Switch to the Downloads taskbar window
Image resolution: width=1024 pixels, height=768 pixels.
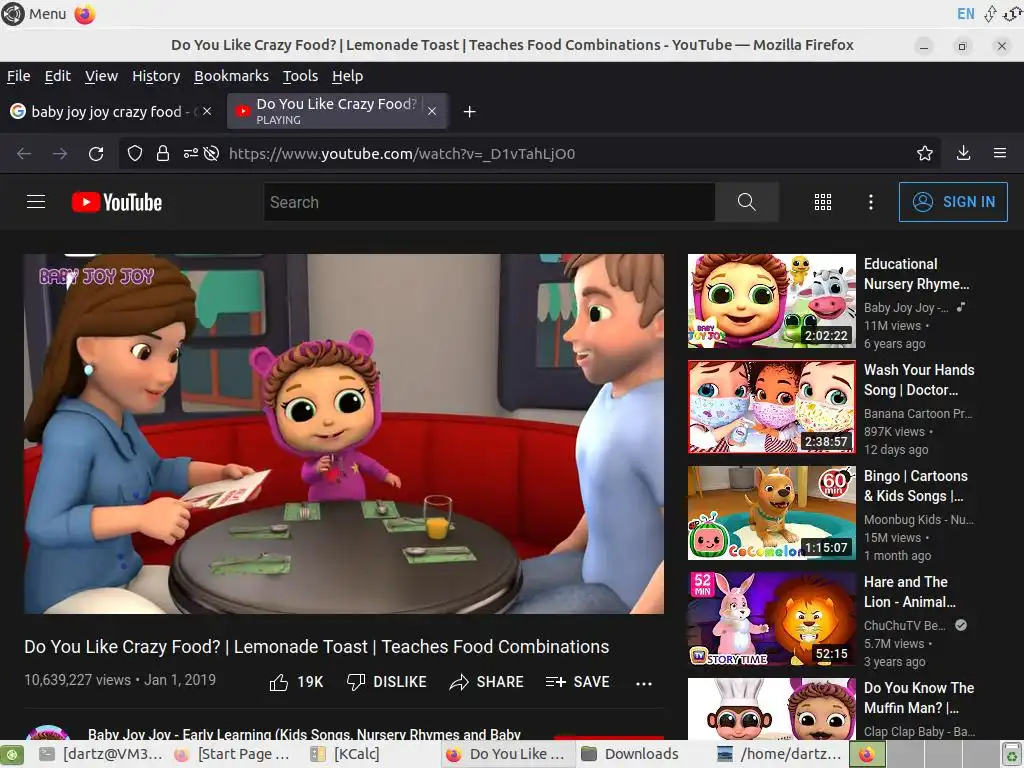click(630, 754)
